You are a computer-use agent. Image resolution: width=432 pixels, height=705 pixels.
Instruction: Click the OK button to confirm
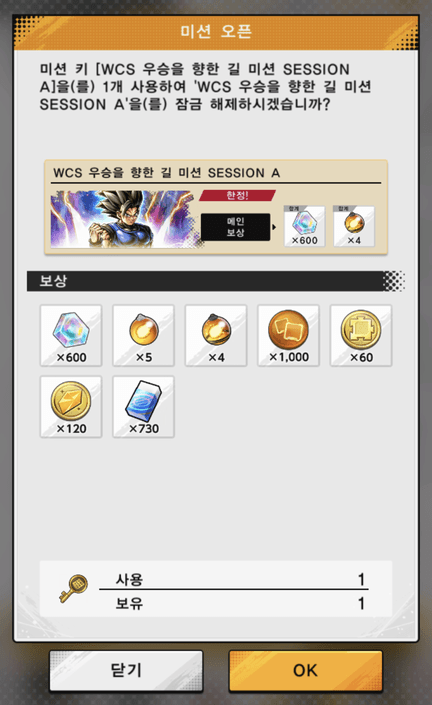[306, 670]
